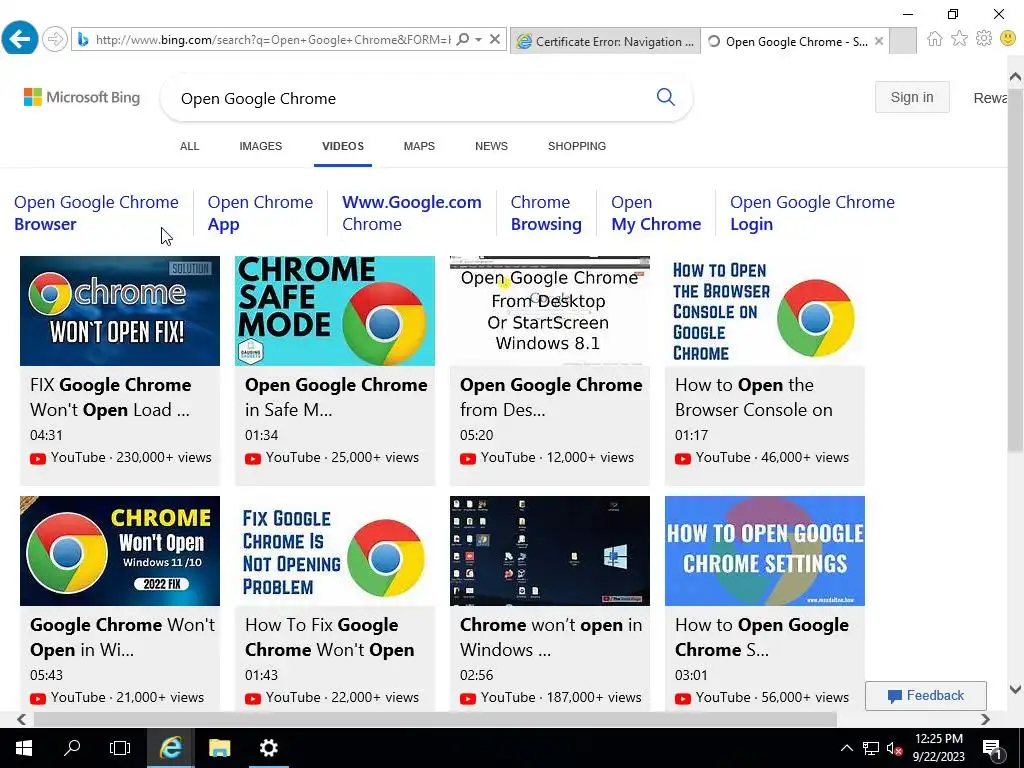Click the Sign in button
The width and height of the screenshot is (1024, 768).
[x=912, y=97]
